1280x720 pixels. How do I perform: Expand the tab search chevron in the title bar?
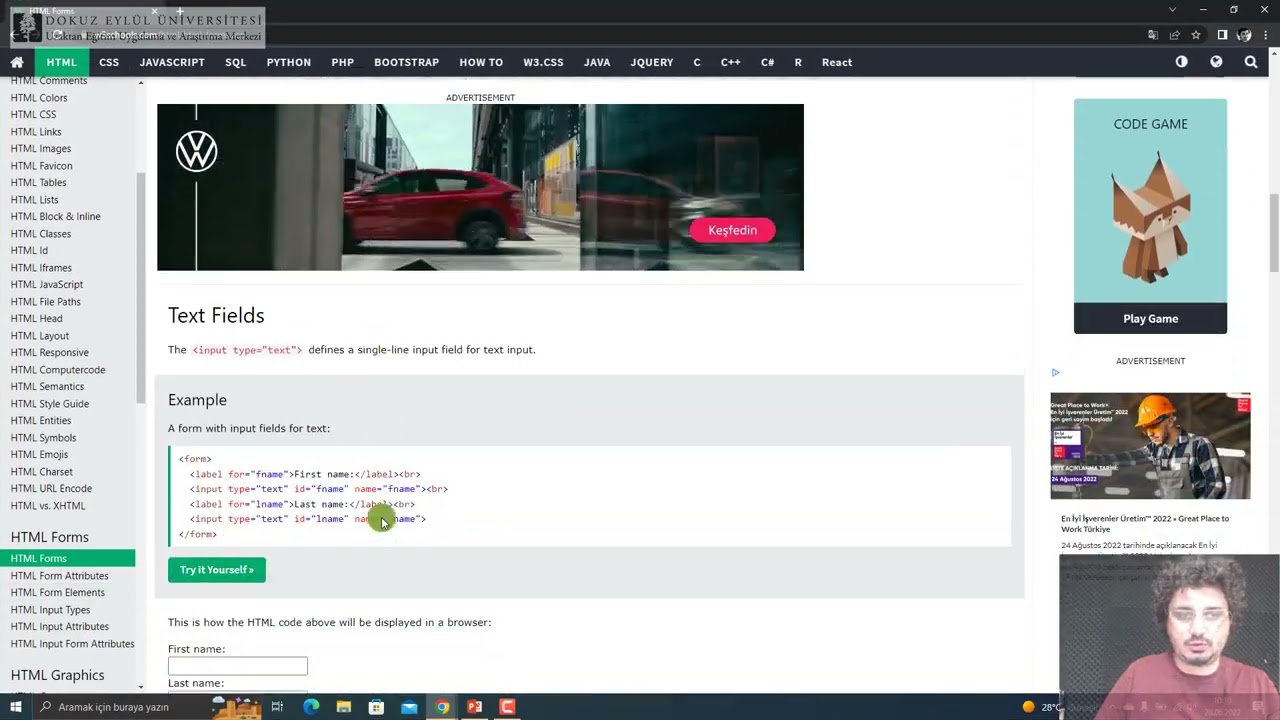(x=1173, y=10)
